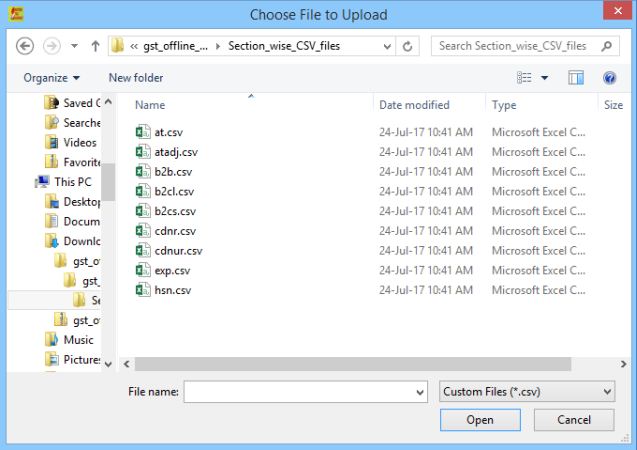Viewport: 637px width, 450px height.
Task: Open the Organize menu
Action: point(51,78)
